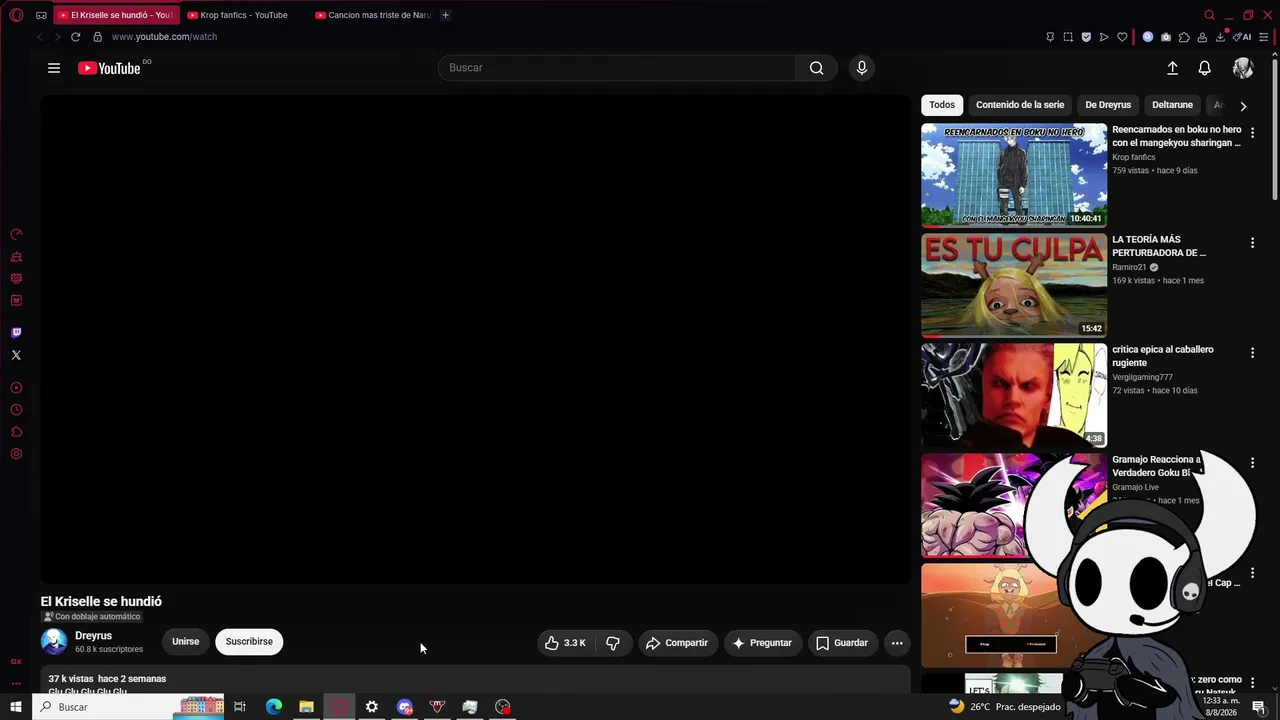1280x720 pixels.
Task: Open the Dreyrus channel name link
Action: 93,636
